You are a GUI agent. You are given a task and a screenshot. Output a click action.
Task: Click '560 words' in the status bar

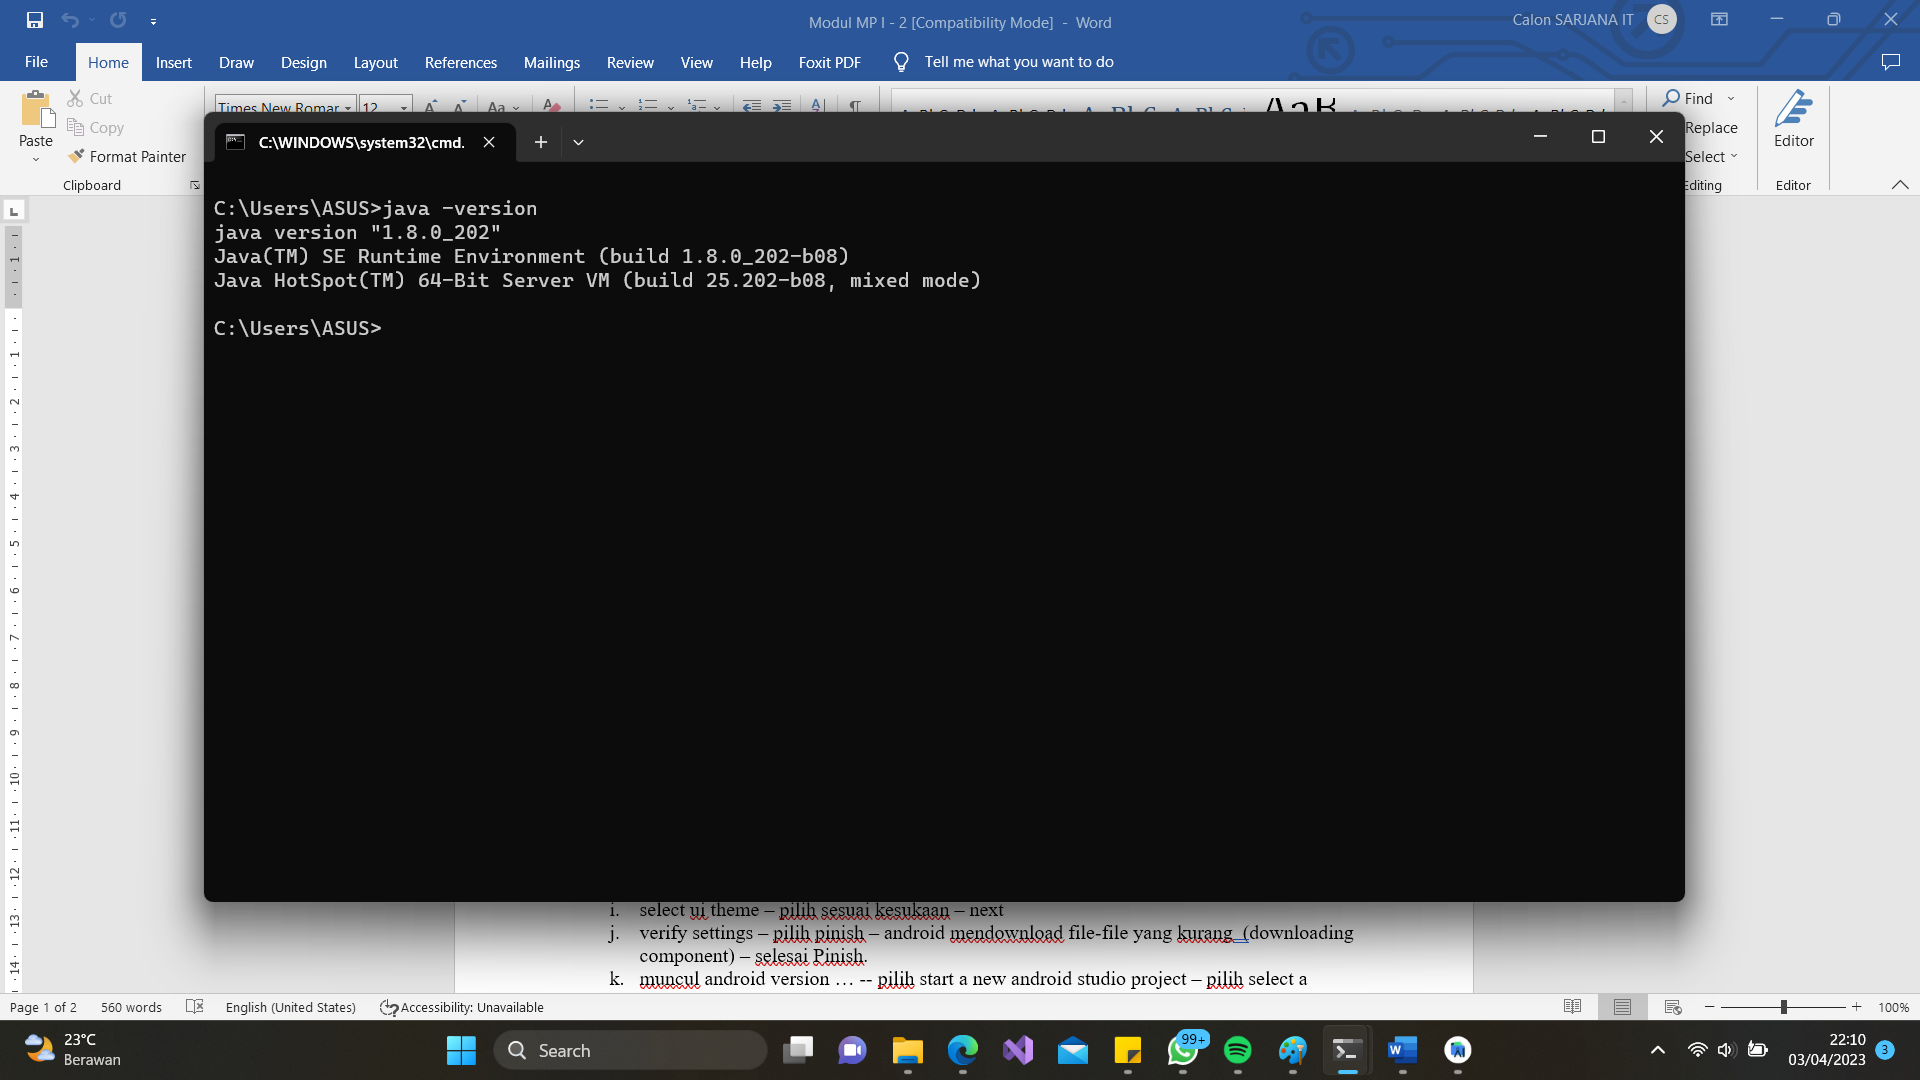[131, 1007]
